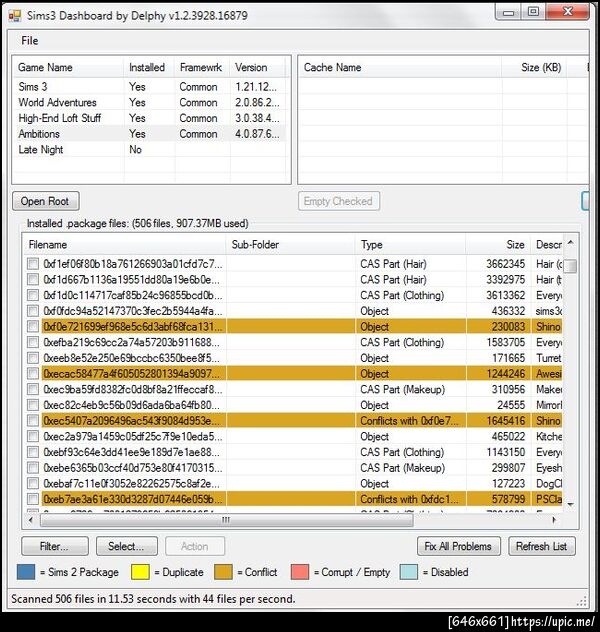Image resolution: width=600 pixels, height=632 pixels.
Task: Click the orange Conflict legend swatch
Action: click(223, 572)
